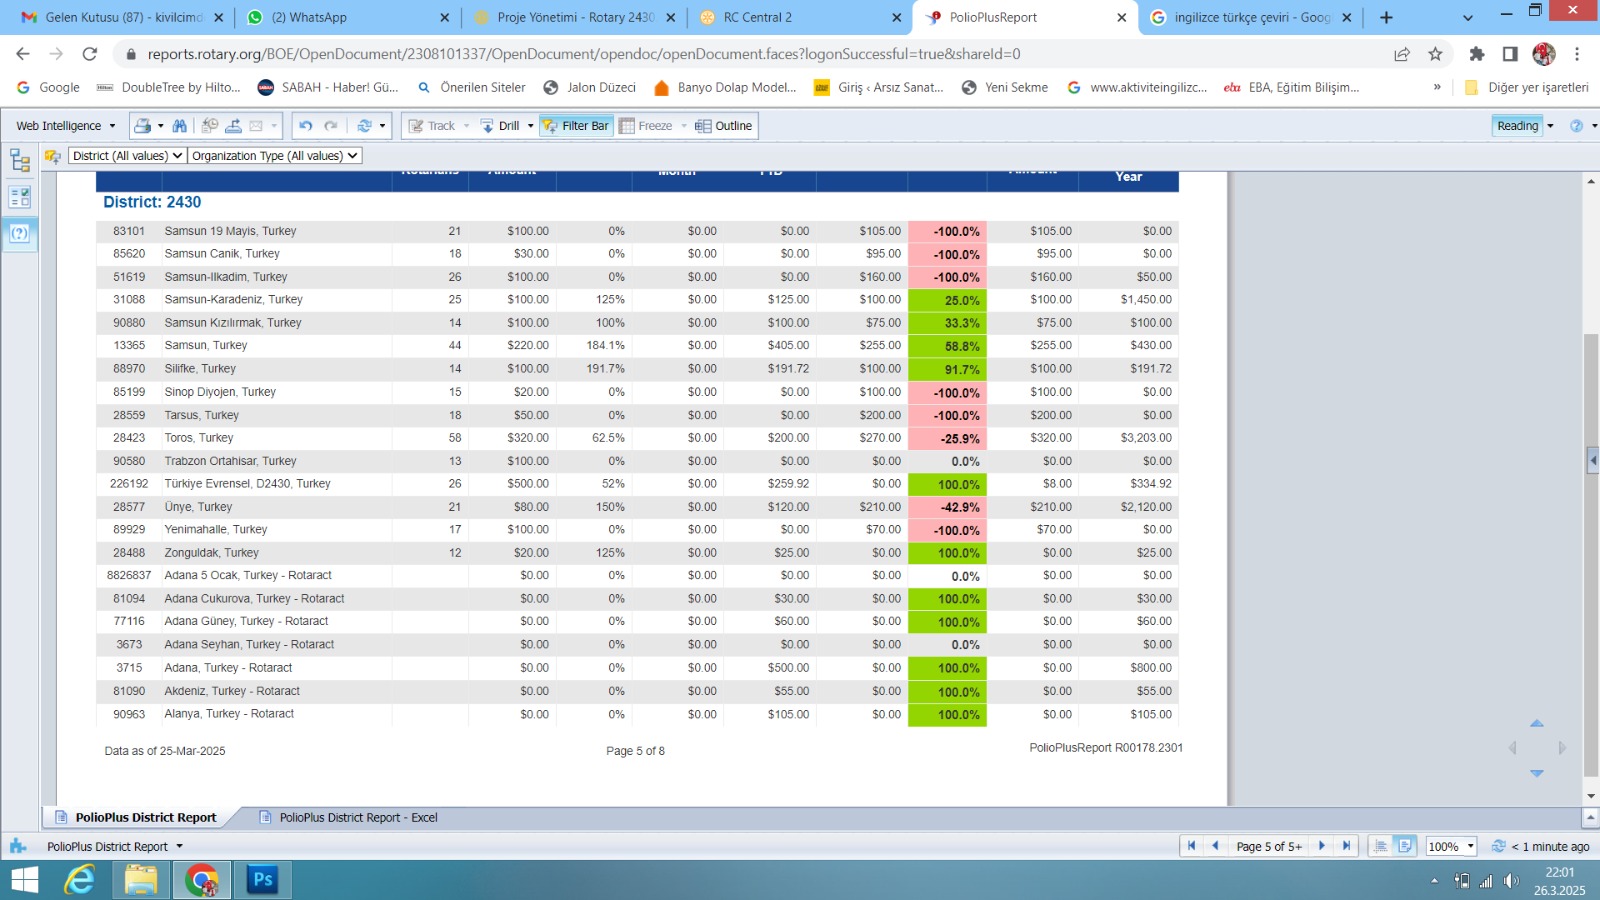Screen dimensions: 1600x900
Task: Click the refresh status icon in status bar
Action: [1498, 846]
